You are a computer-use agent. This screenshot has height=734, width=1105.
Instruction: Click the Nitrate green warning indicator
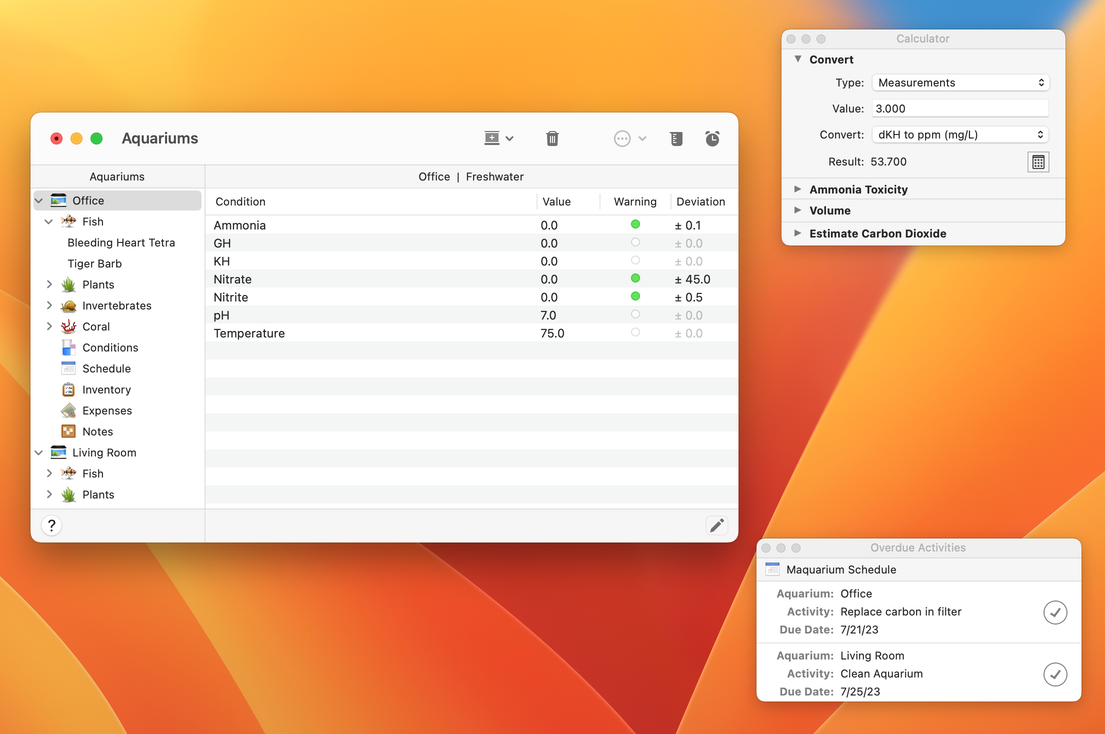635,279
